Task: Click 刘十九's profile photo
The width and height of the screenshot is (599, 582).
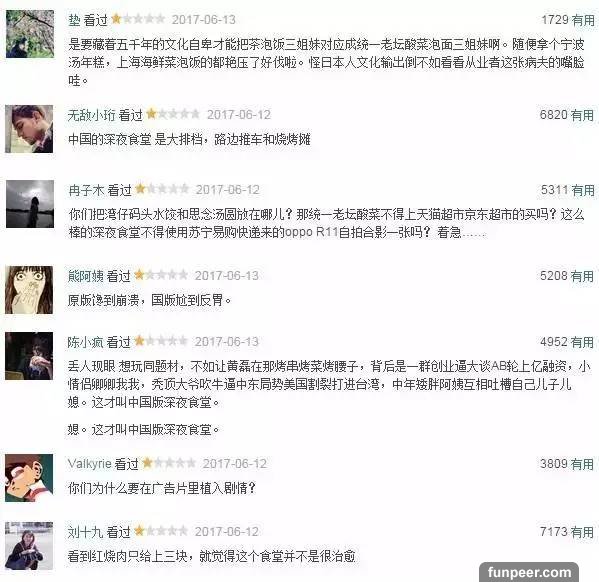Action: pos(29,546)
